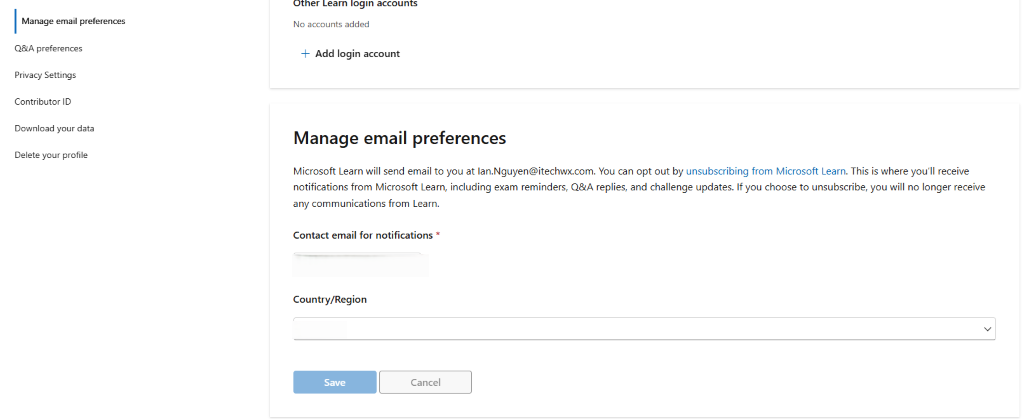Select Download your data option
The width and height of the screenshot is (1024, 419).
click(54, 129)
